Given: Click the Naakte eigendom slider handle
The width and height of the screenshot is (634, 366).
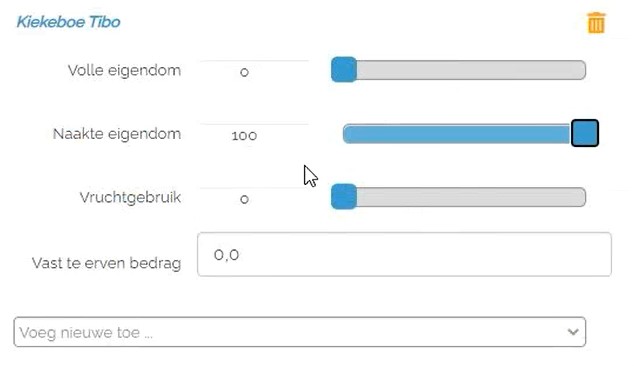Looking at the screenshot, I should [x=585, y=133].
